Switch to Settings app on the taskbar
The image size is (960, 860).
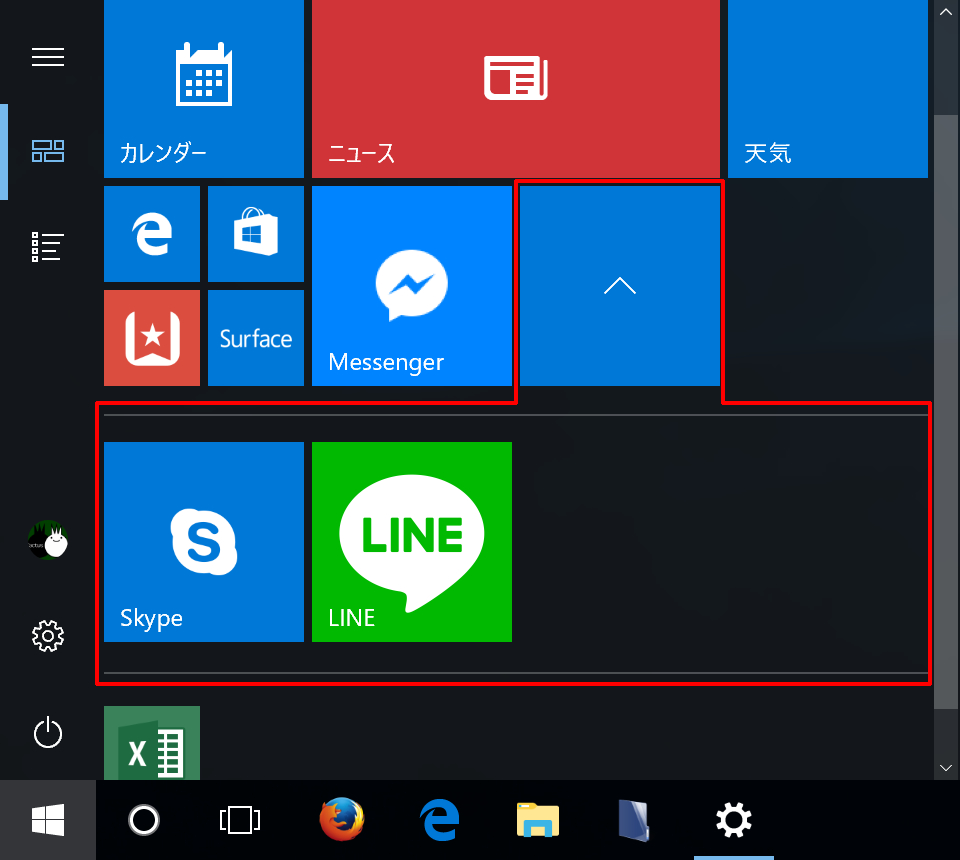pyautogui.click(x=733, y=820)
